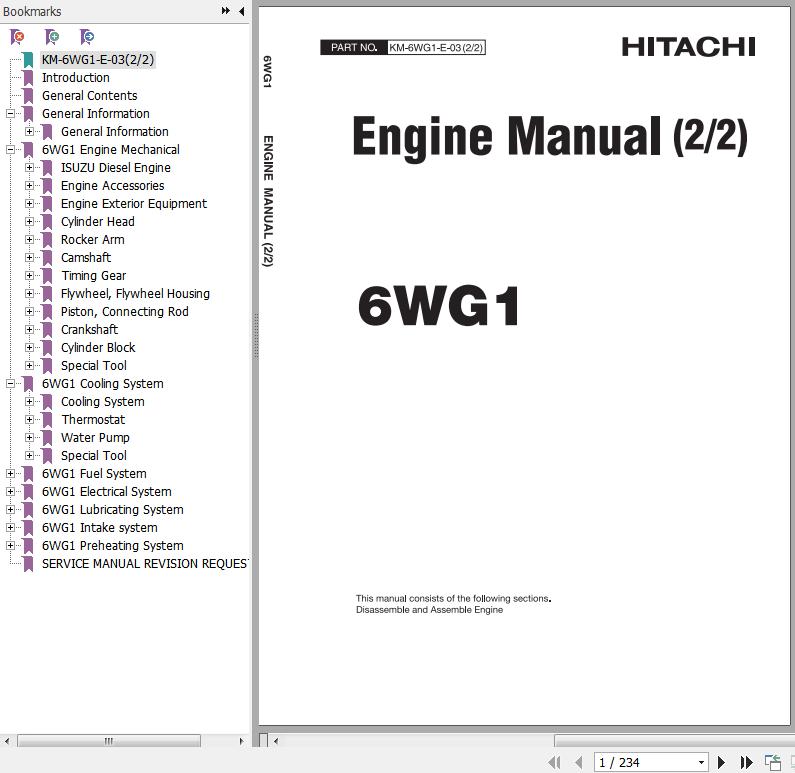Click the bookmarks panel horizontal scrollbar

[108, 741]
